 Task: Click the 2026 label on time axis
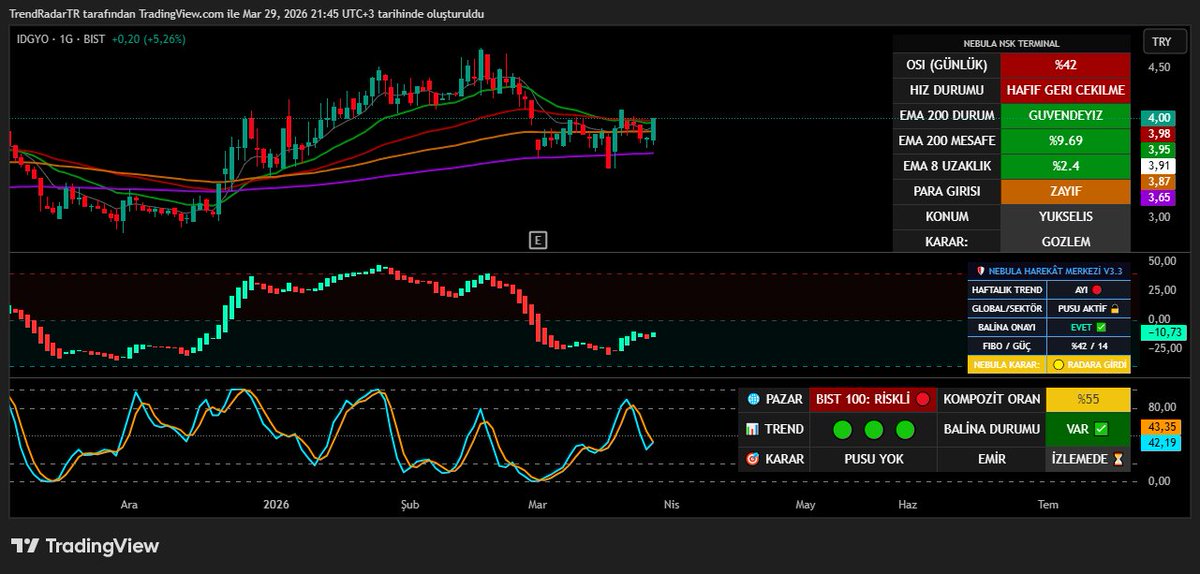point(275,505)
